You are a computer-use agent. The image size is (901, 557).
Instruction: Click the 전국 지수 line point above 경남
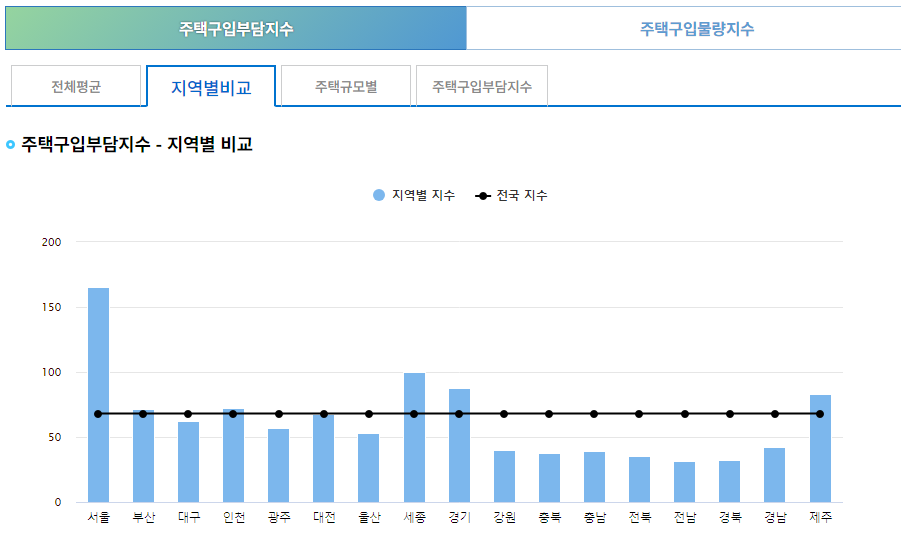[775, 414]
